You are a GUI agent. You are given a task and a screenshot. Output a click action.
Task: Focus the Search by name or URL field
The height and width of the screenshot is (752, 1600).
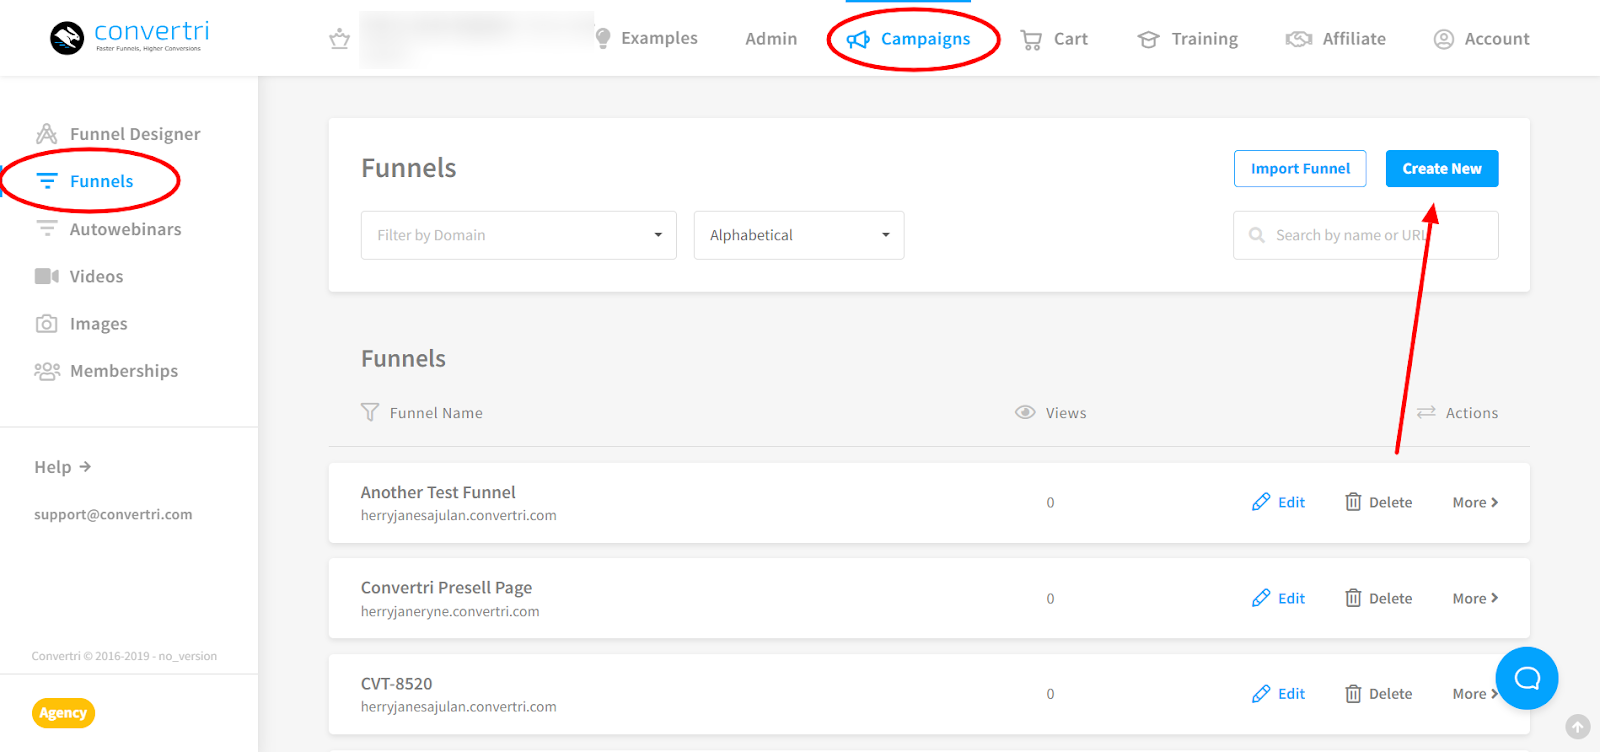pos(1365,235)
